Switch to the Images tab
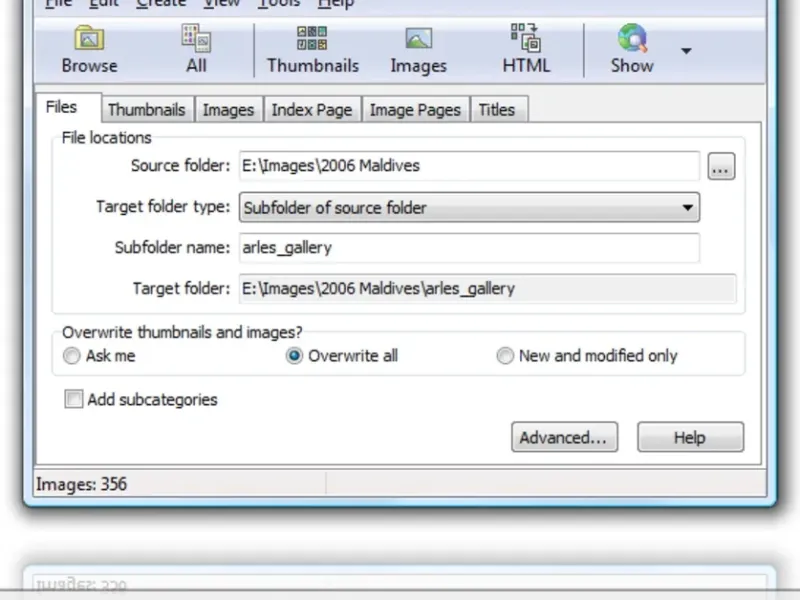Image resolution: width=800 pixels, height=600 pixels. tap(229, 110)
